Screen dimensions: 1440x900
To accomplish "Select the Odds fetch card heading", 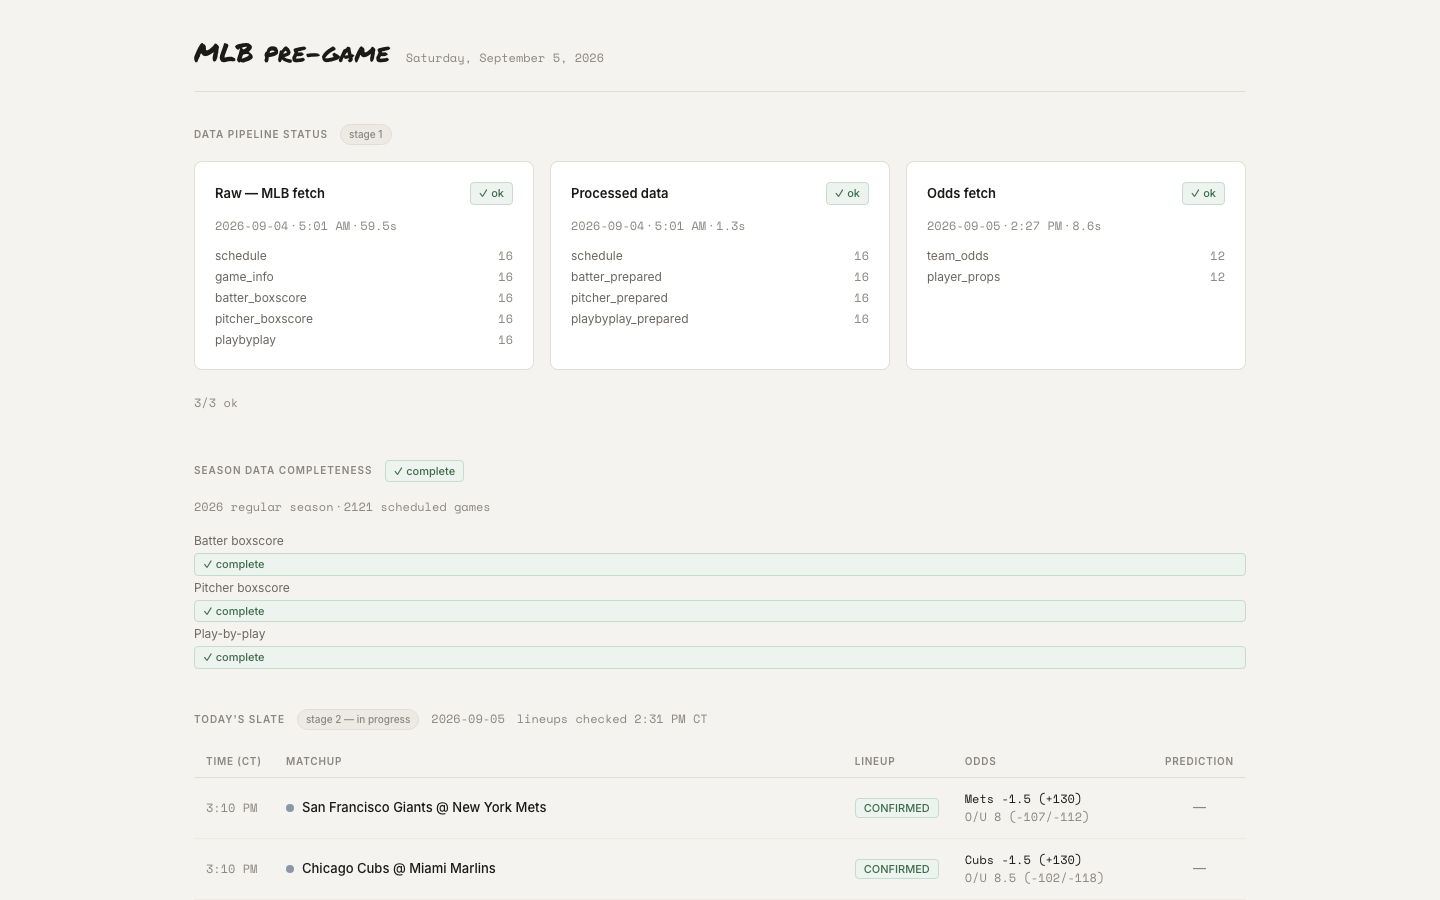I will [x=961, y=193].
